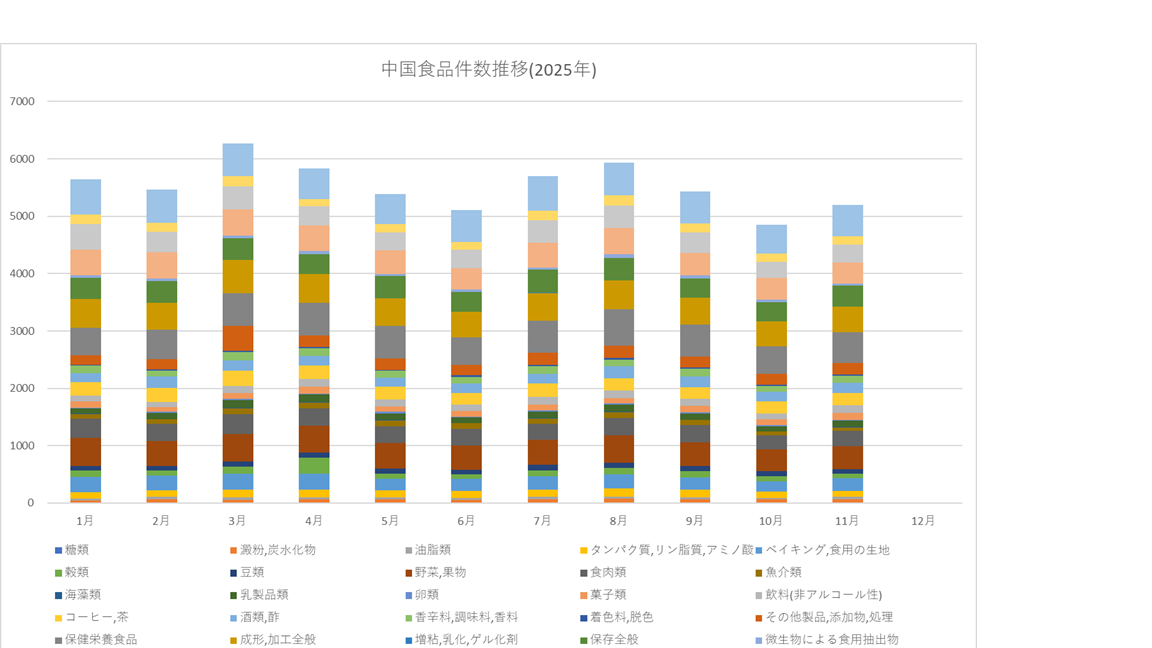Image resolution: width=1152 pixels, height=648 pixels.
Task: Select the 7000 vertical axis label
Action: coord(22,102)
